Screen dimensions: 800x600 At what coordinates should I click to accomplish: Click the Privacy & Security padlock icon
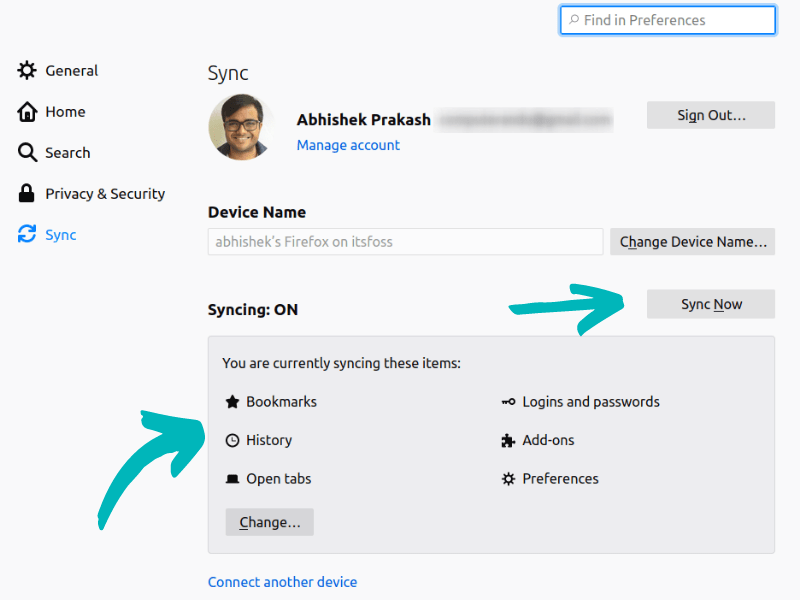click(27, 194)
